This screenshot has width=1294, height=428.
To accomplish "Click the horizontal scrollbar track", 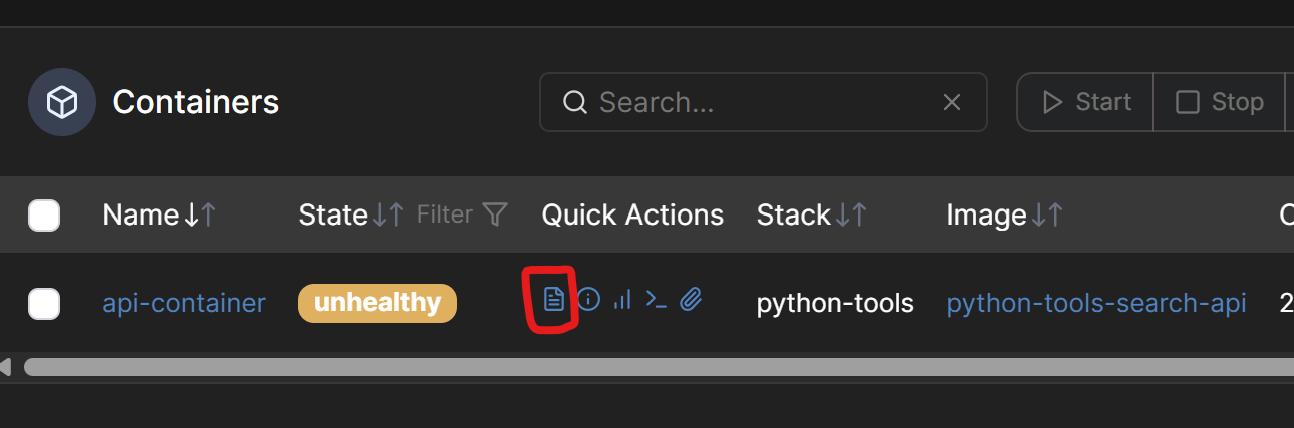I will [x=650, y=367].
